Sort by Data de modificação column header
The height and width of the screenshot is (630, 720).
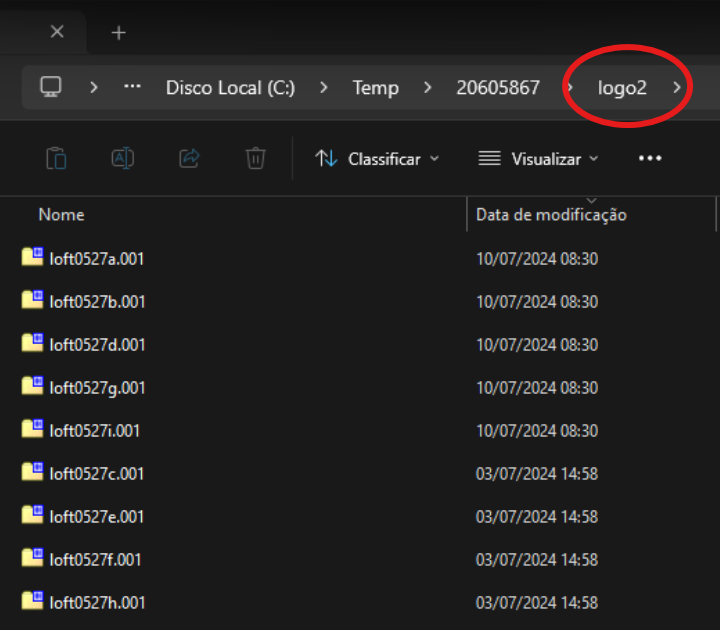click(x=551, y=215)
